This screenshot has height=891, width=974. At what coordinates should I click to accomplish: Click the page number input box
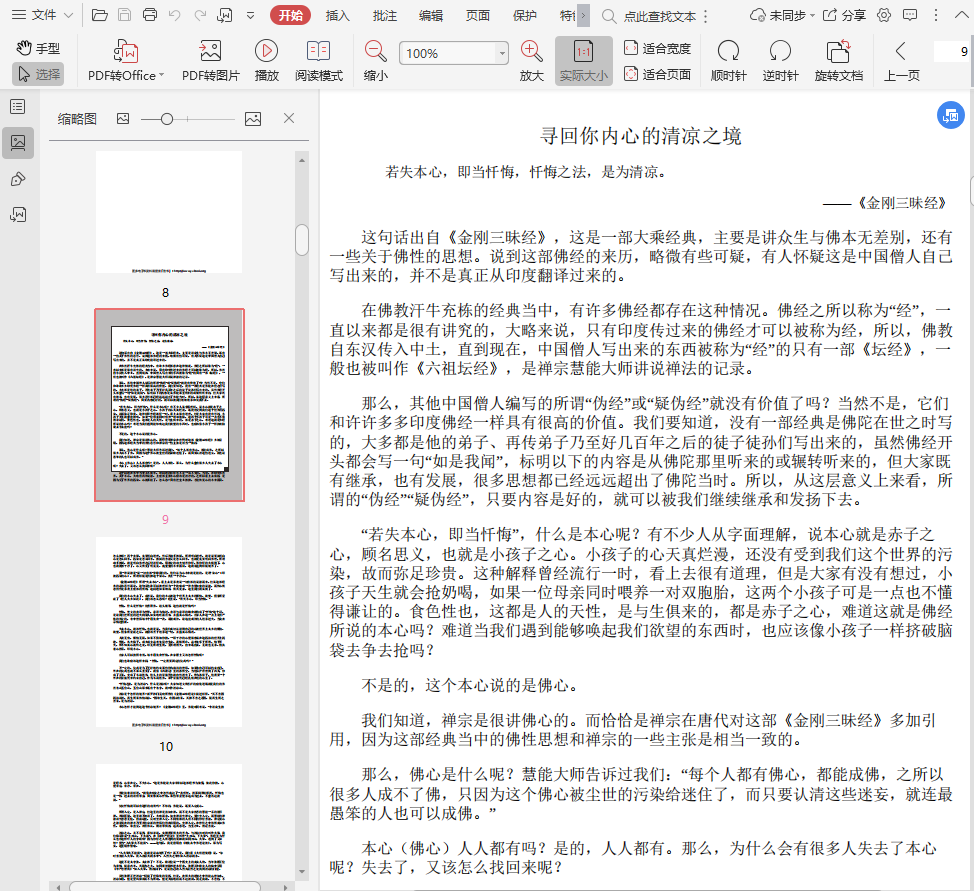[953, 52]
